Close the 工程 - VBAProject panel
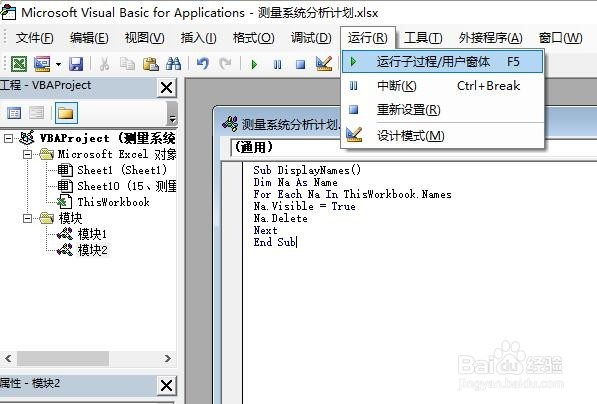Viewport: 597px width, 404px height. (x=167, y=88)
